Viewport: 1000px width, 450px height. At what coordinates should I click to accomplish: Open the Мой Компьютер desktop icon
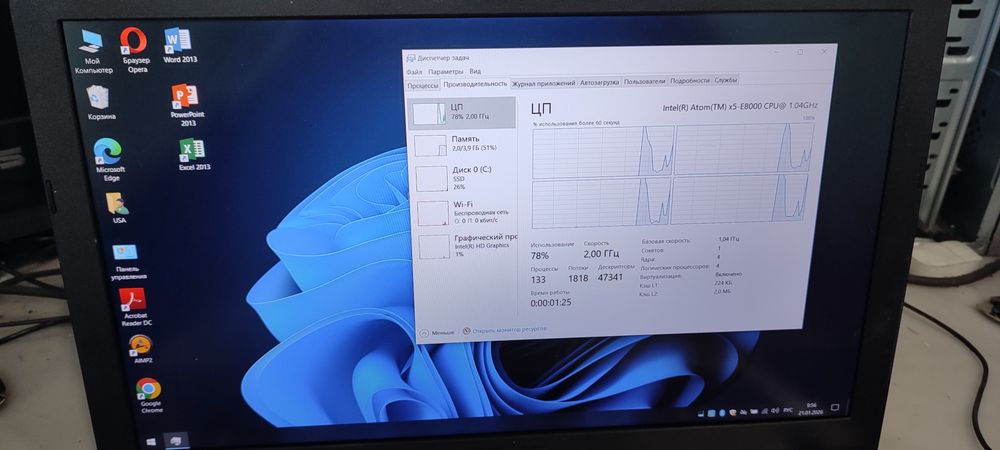point(91,51)
